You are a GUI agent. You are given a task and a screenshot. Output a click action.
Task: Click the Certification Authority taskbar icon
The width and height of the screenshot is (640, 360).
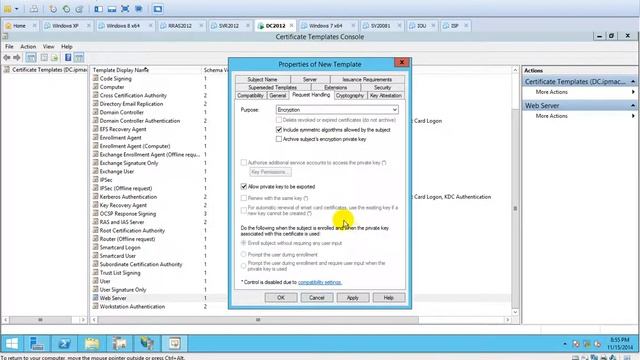(x=147, y=344)
